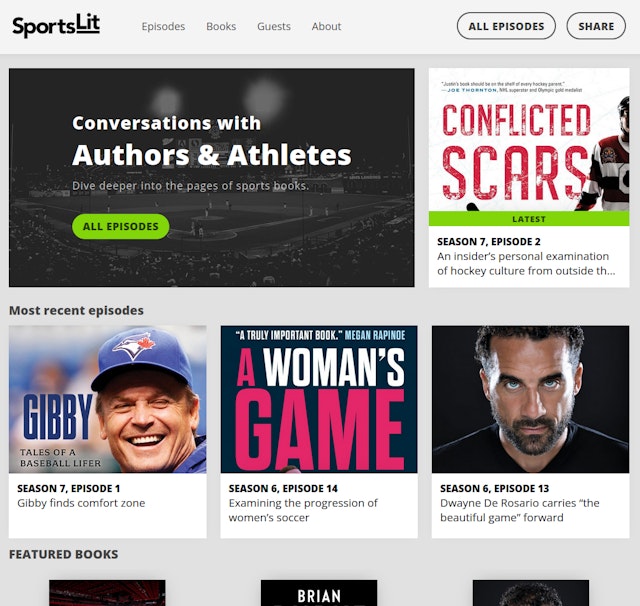
Task: Click the ALL EPISODES header button
Action: tap(506, 26)
